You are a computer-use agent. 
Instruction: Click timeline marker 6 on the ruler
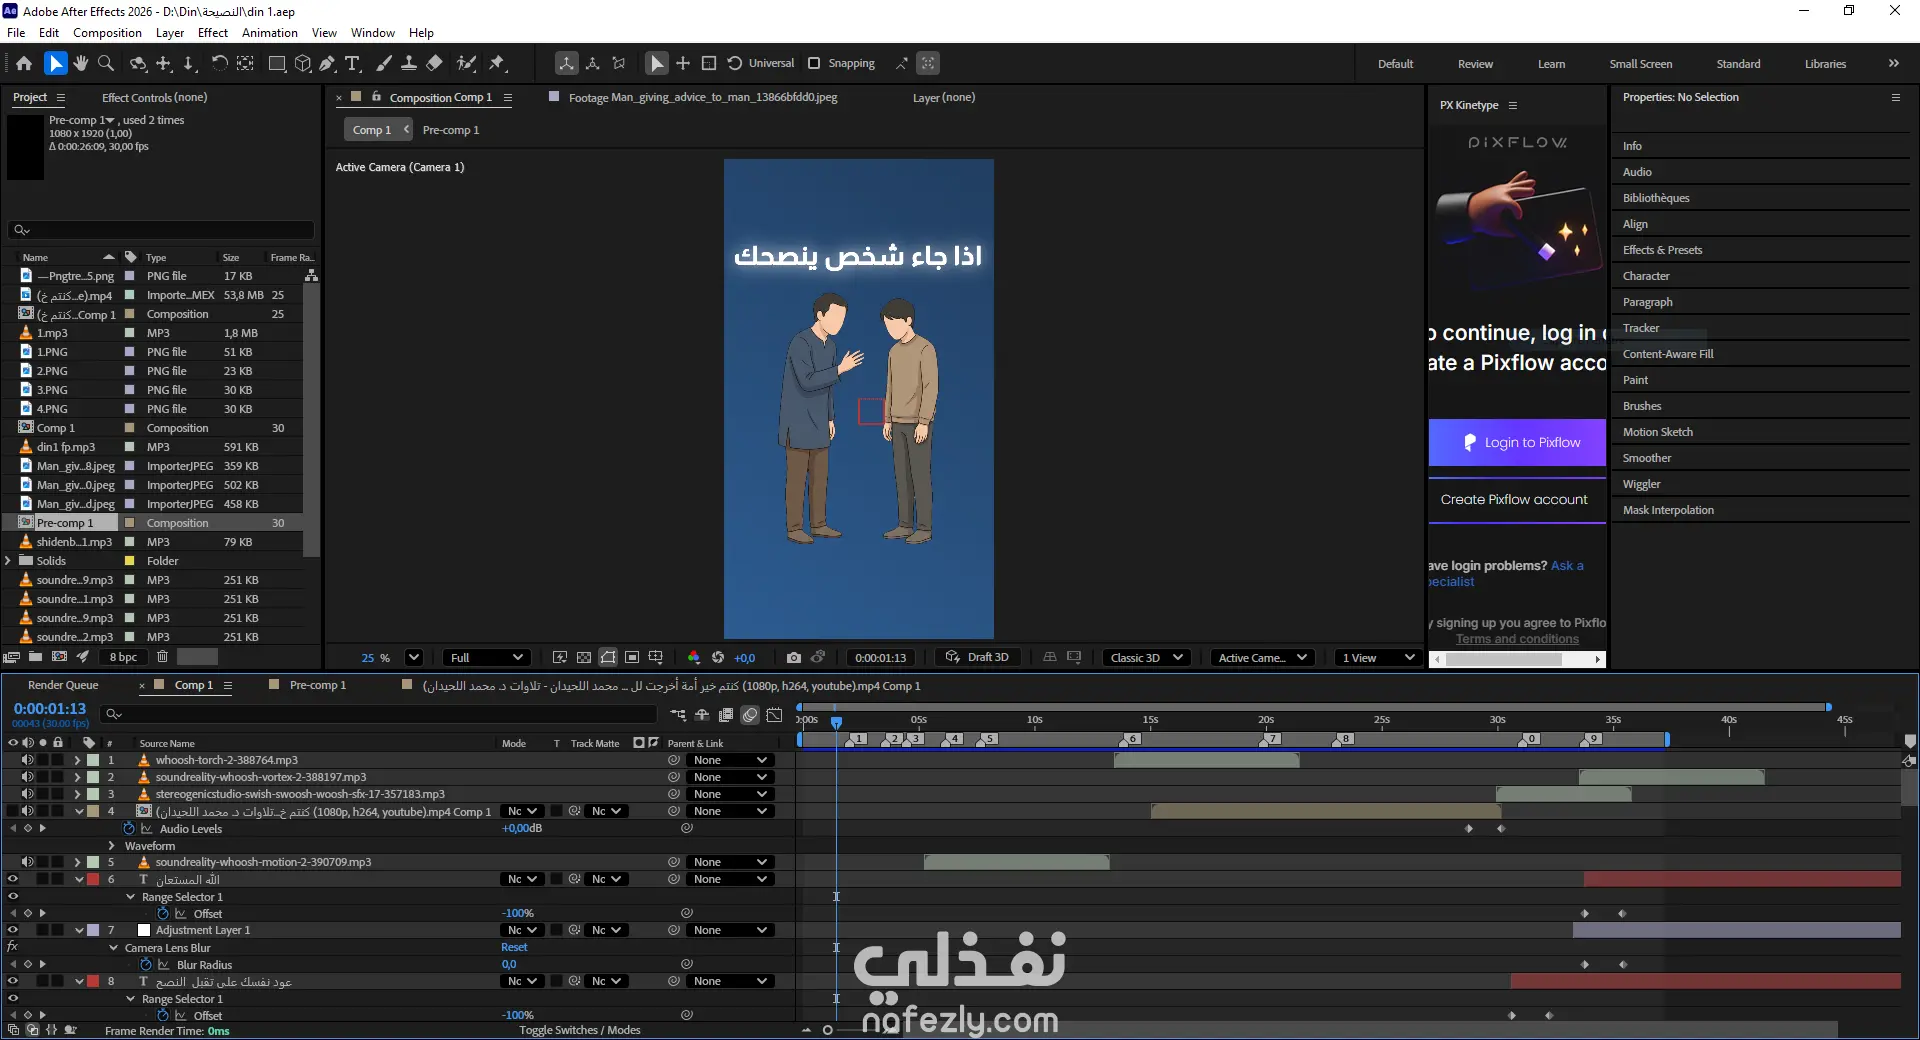tap(1130, 739)
